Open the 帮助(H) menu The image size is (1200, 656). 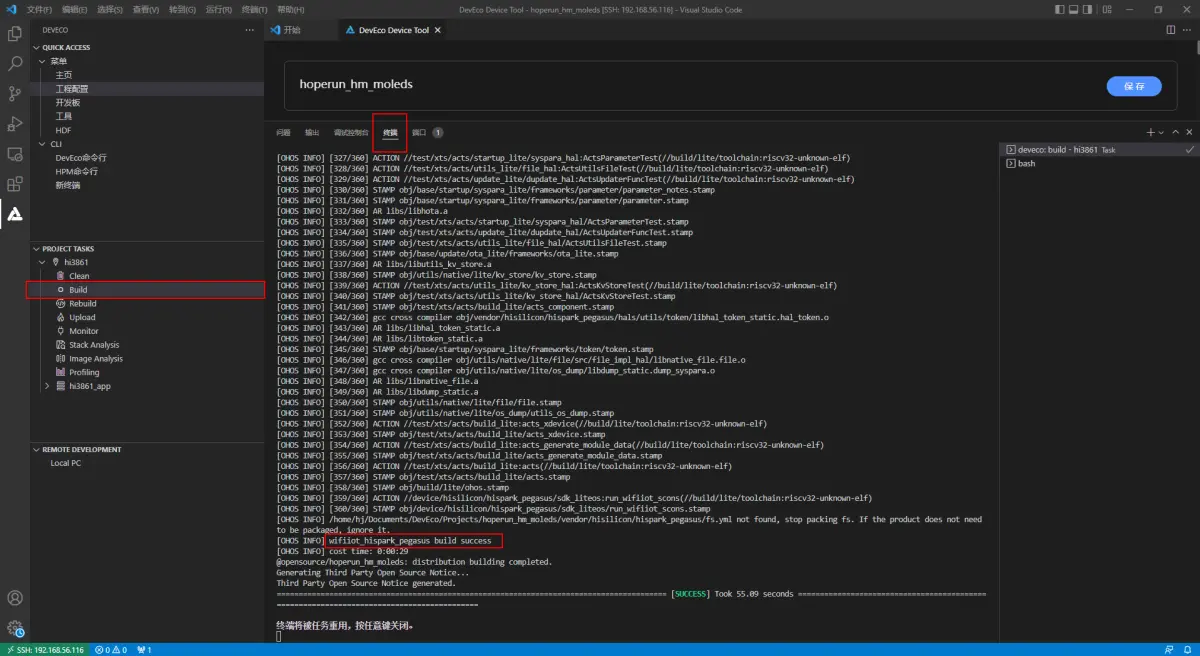291,9
